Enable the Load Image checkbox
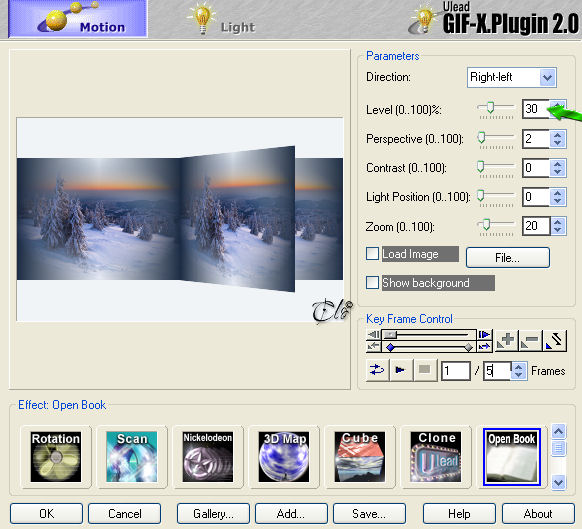 [372, 254]
